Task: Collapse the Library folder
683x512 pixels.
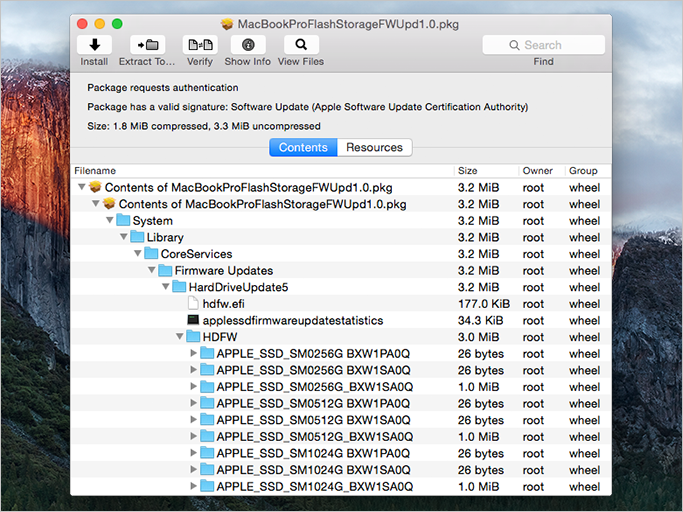Action: tap(124, 237)
